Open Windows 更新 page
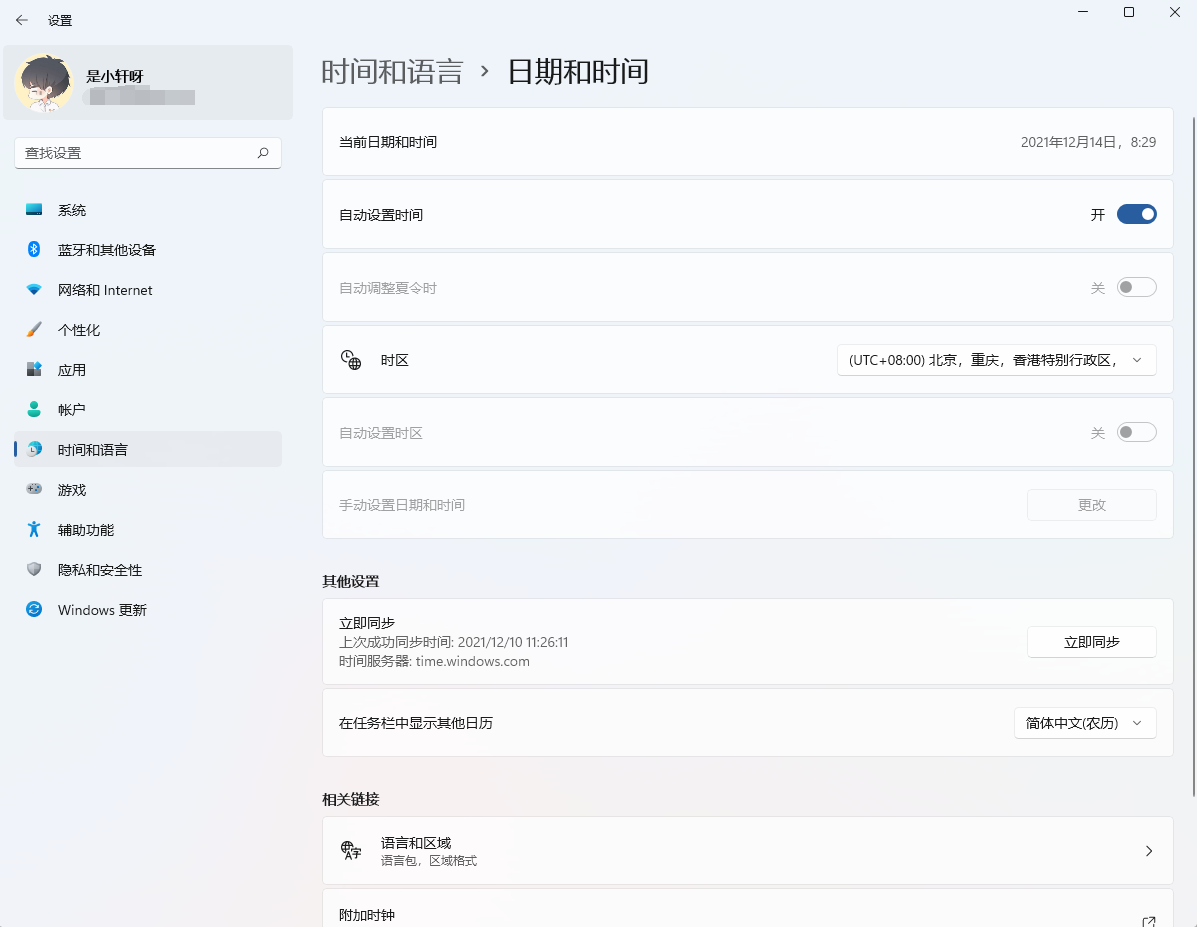 (x=148, y=609)
